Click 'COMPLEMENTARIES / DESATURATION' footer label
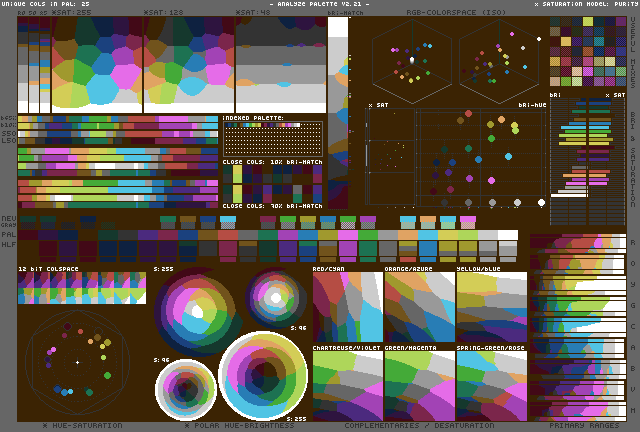The height and width of the screenshot is (432, 640). pos(419,425)
